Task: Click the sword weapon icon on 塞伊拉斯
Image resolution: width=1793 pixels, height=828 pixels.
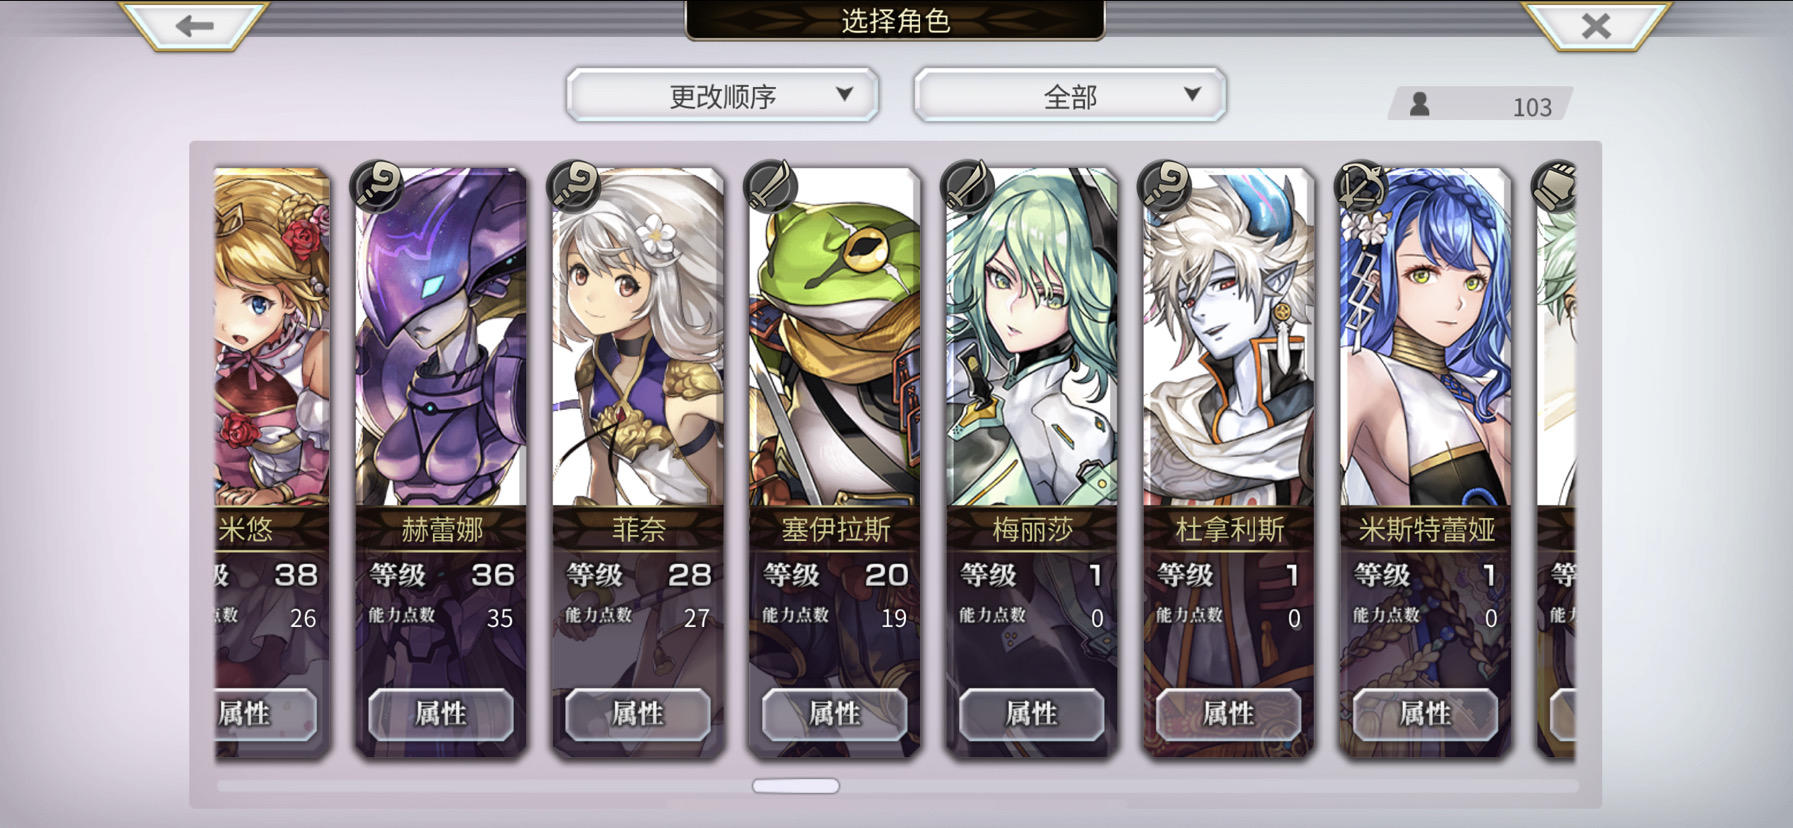Action: pos(772,186)
